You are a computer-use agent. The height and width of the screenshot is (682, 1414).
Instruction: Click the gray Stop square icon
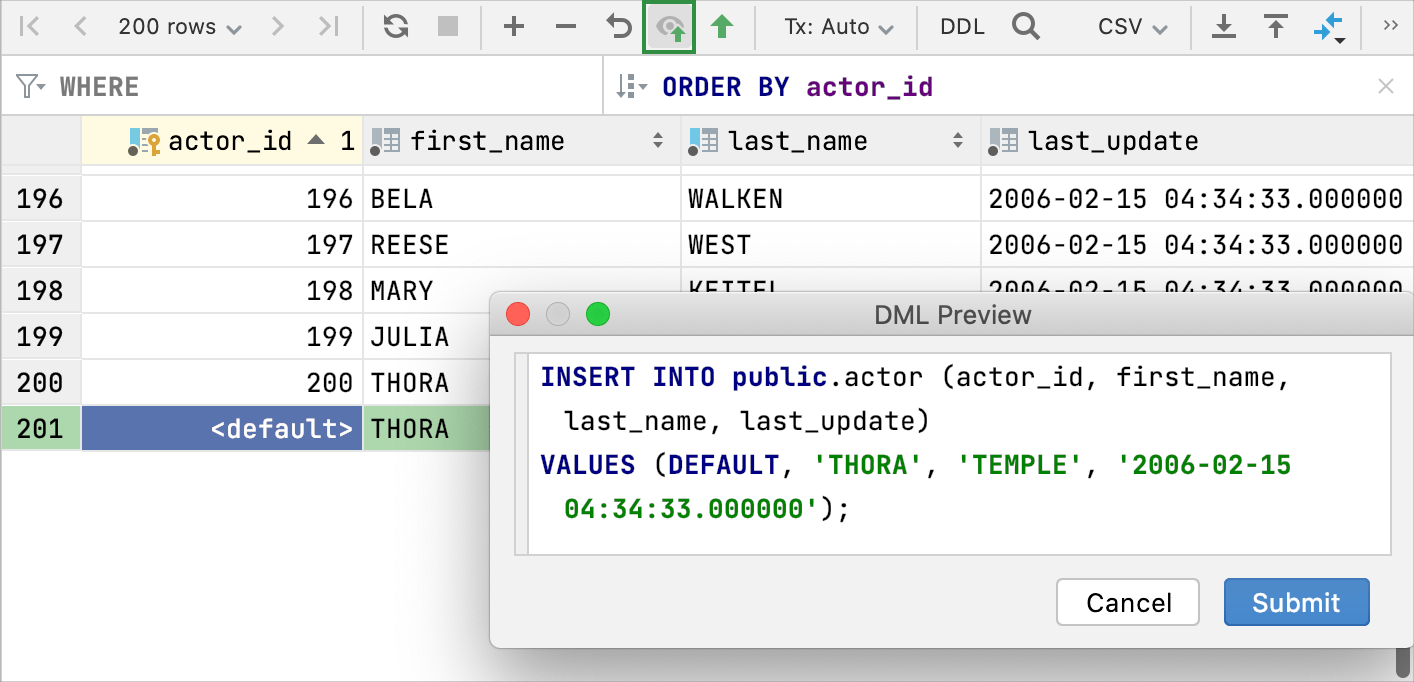click(x=448, y=27)
